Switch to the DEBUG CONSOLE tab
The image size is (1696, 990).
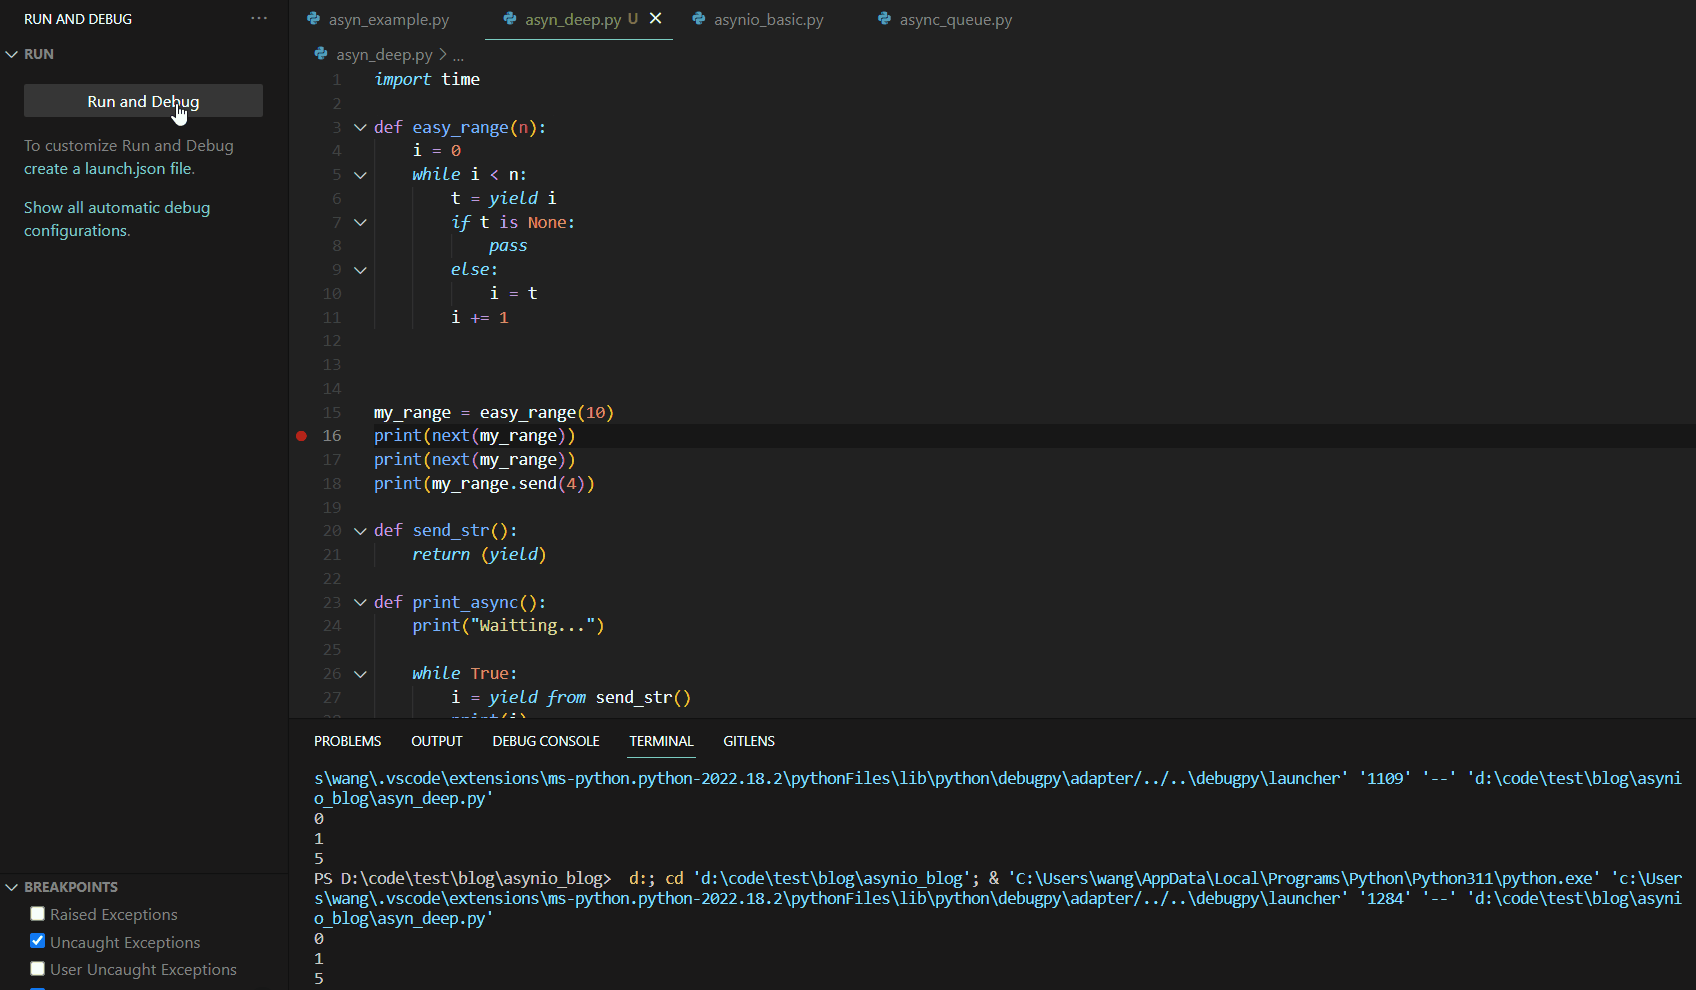point(545,741)
